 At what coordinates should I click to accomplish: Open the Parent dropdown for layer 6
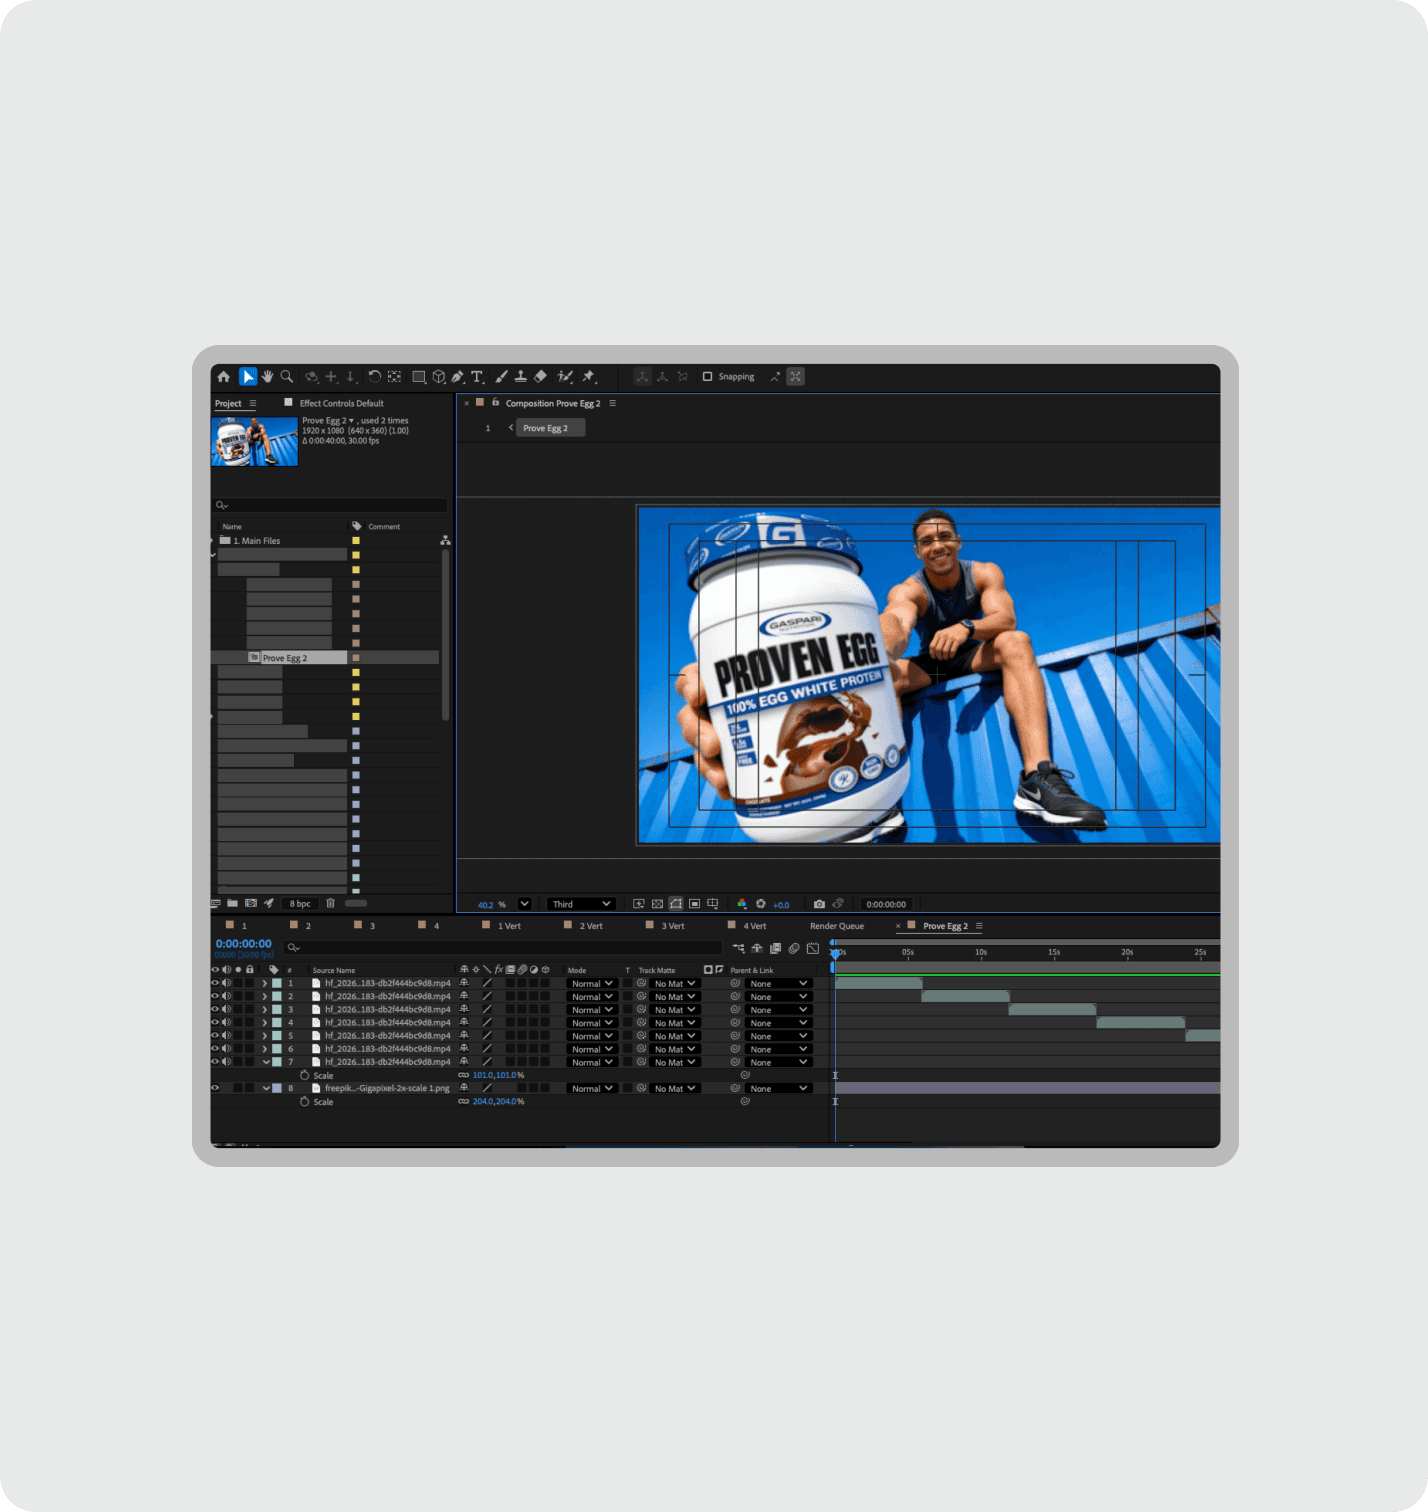click(778, 1049)
